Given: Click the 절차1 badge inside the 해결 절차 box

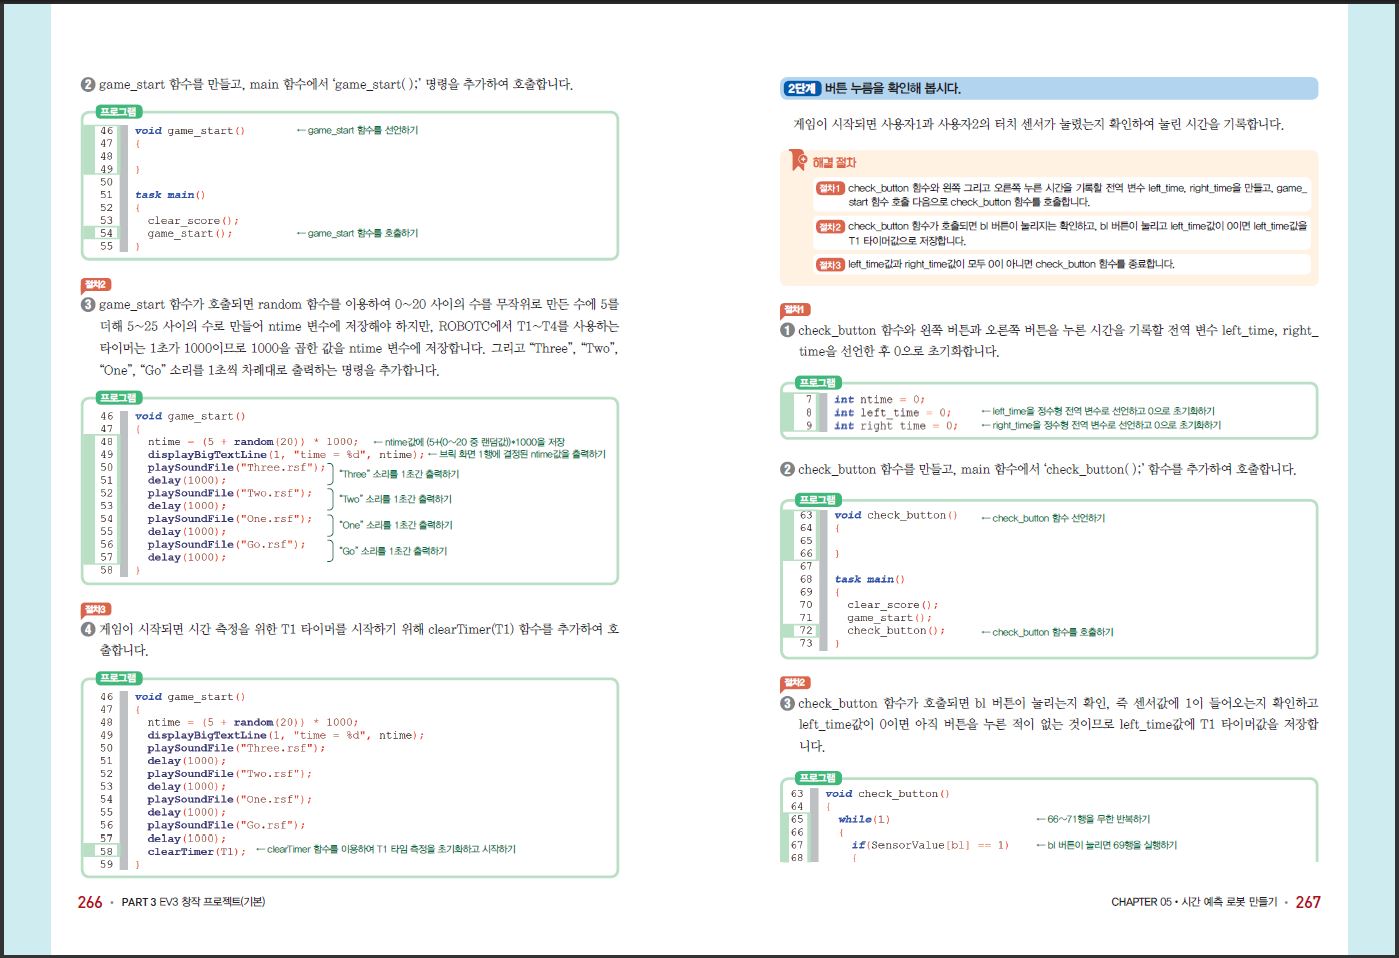Looking at the screenshot, I should point(830,188).
